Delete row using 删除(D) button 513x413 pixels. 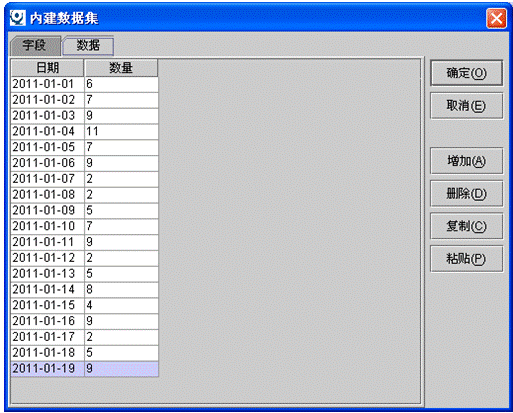[x=466, y=194]
